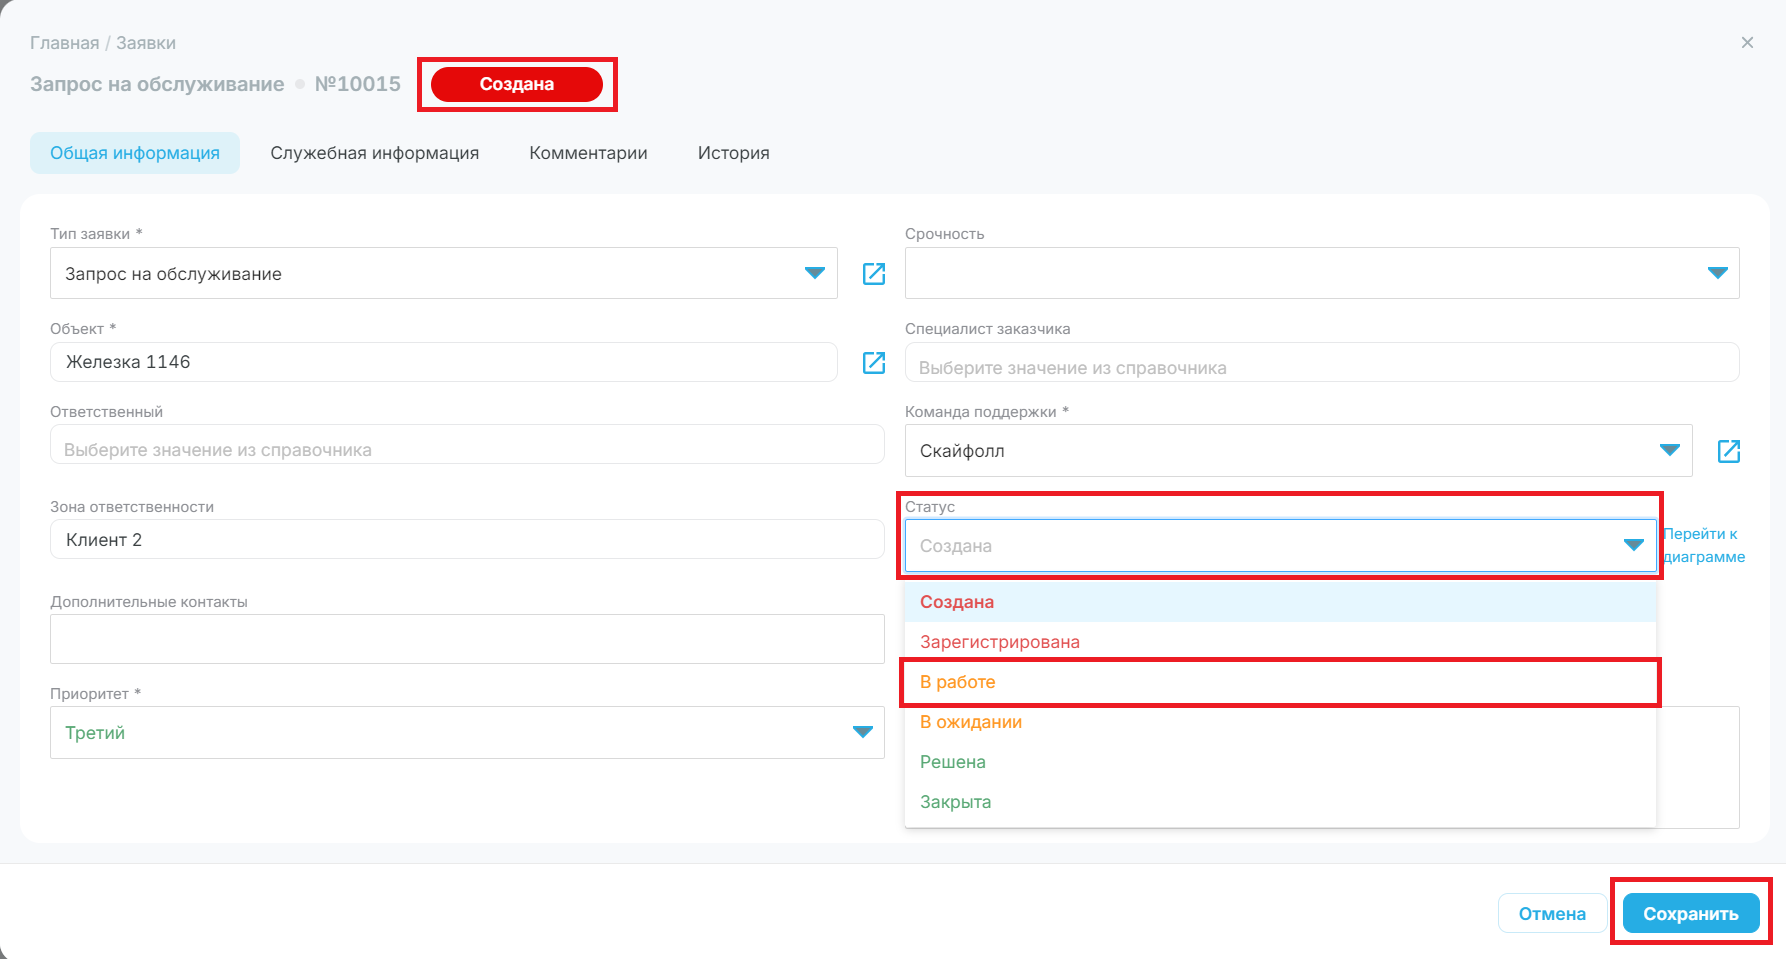The height and width of the screenshot is (959, 1786).
Task: Focus the Специалист заказчика input field
Action: (x=1322, y=362)
